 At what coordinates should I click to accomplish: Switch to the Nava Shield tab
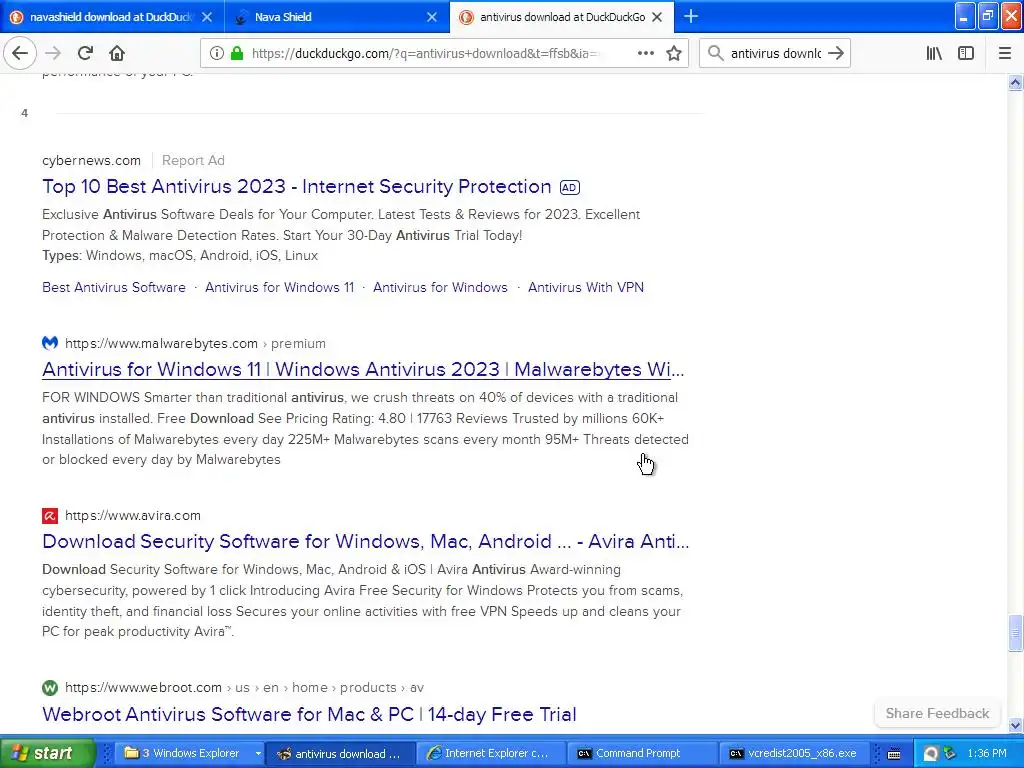tap(336, 17)
